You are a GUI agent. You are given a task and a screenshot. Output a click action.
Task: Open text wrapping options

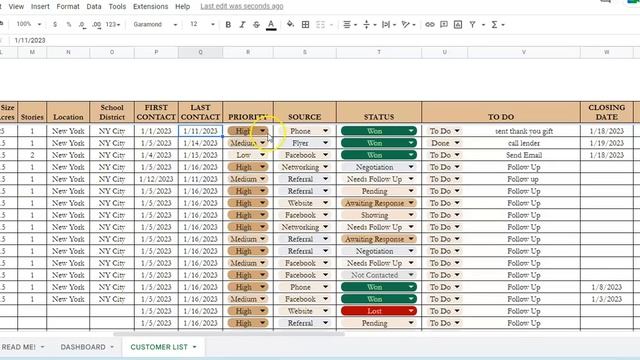click(x=388, y=24)
